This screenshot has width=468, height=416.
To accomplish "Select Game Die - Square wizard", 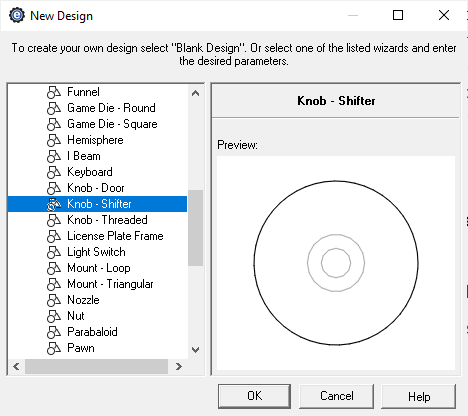I will [112, 124].
